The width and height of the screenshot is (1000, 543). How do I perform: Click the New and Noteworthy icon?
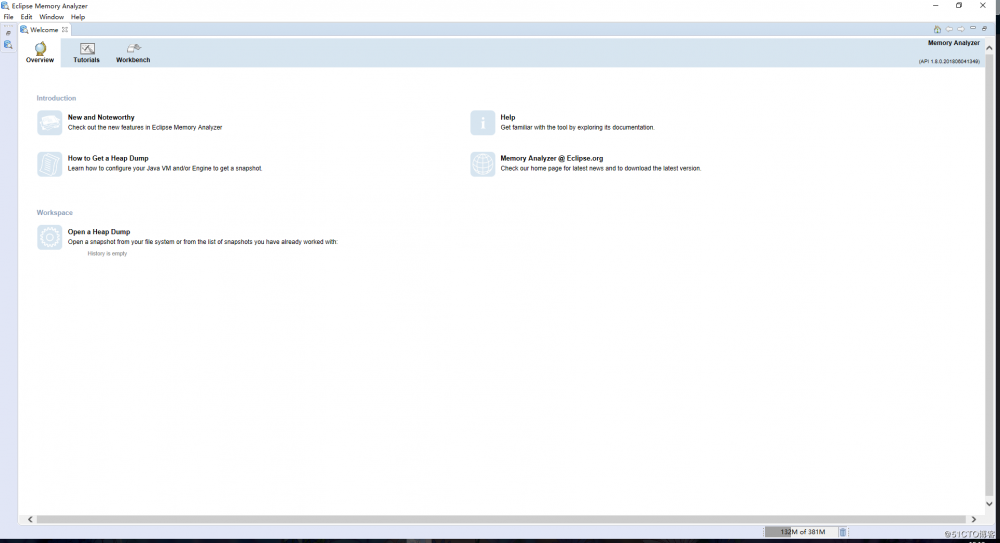(49, 123)
